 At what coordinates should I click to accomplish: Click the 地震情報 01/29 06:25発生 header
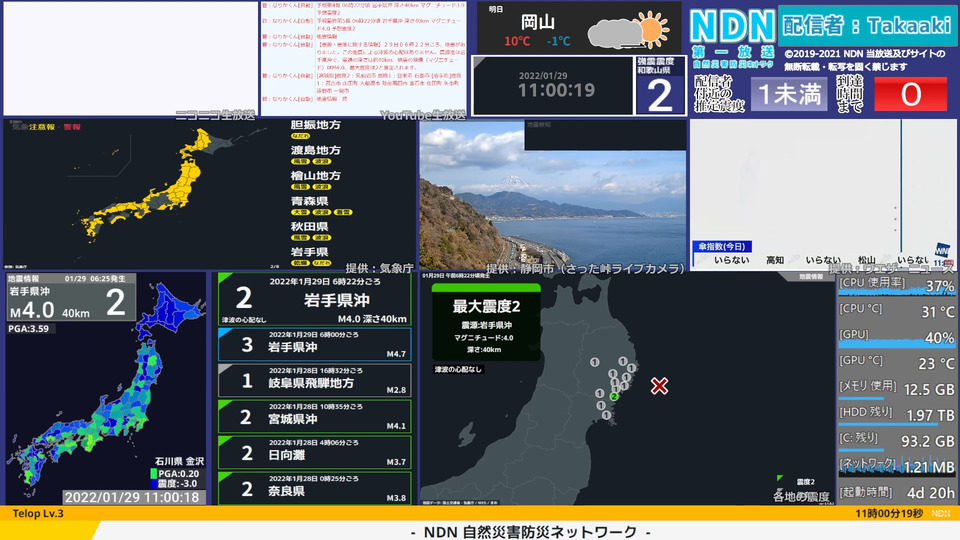71,279
